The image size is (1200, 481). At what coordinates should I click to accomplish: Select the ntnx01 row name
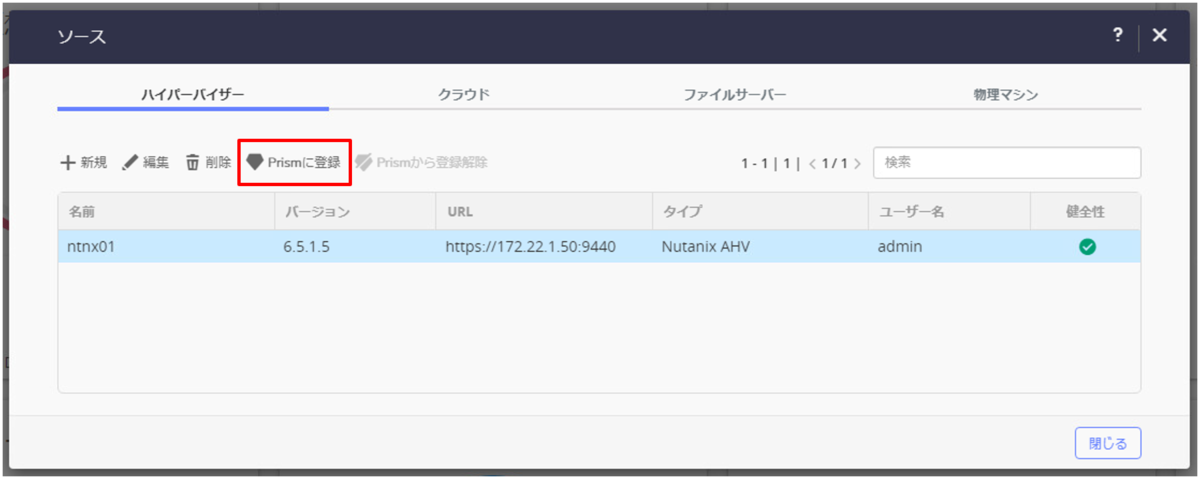(92, 247)
